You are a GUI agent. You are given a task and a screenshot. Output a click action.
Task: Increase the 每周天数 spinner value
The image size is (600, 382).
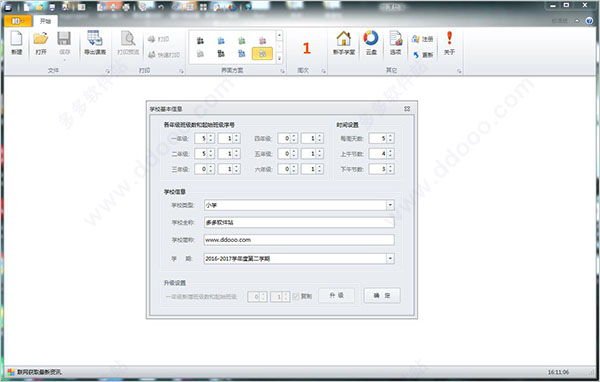390,136
